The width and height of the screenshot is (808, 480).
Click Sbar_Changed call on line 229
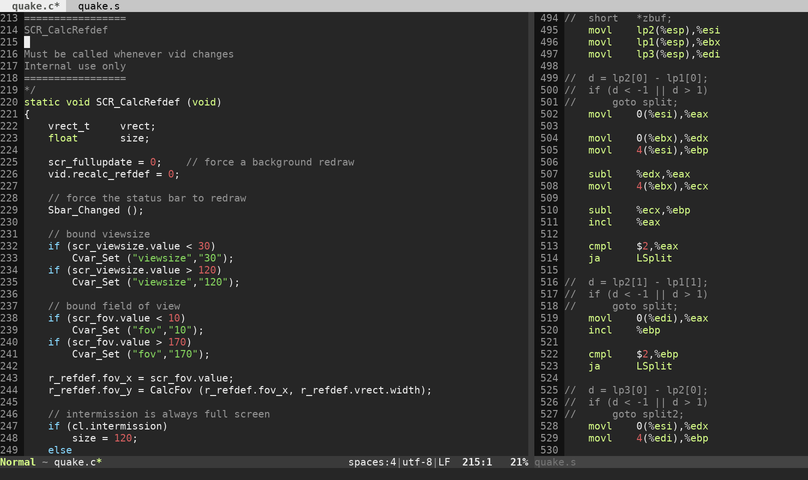(83, 210)
